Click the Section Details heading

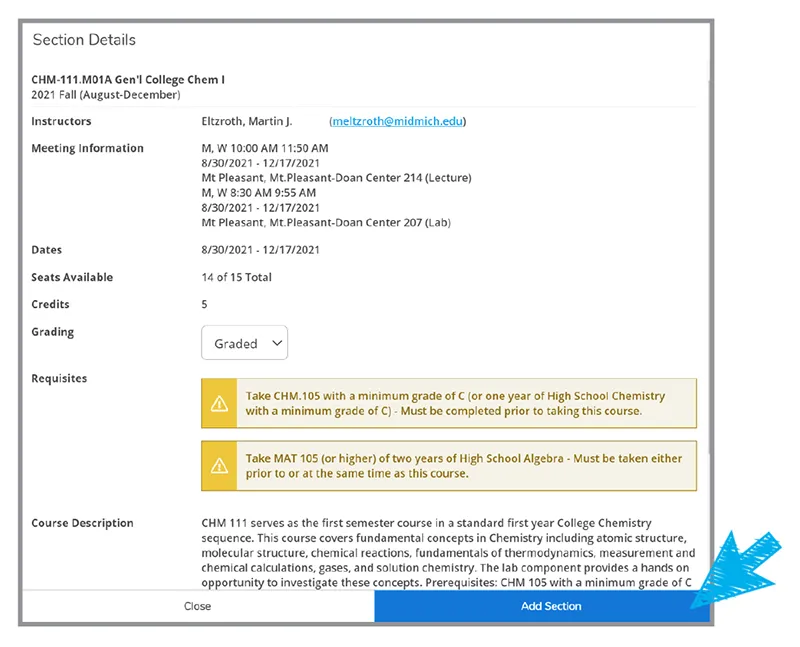(x=84, y=40)
